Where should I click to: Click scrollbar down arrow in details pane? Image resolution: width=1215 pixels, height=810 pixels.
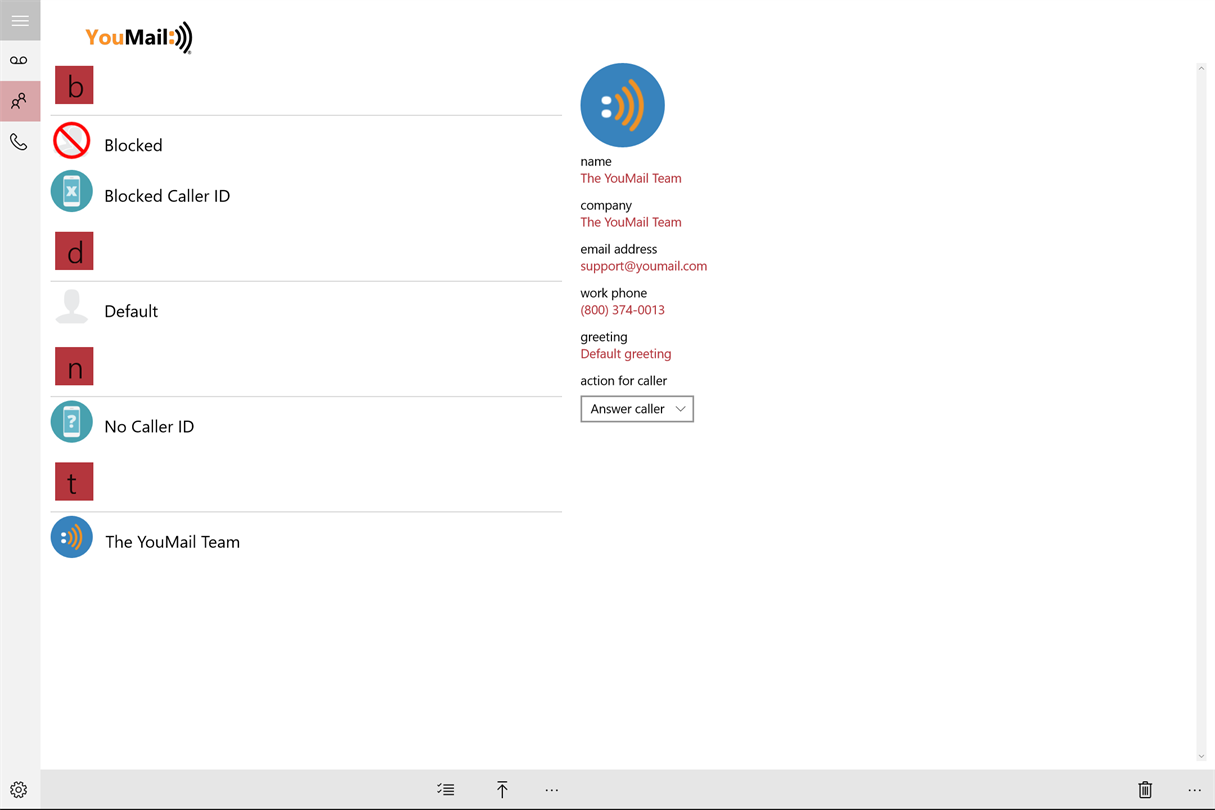1201,757
